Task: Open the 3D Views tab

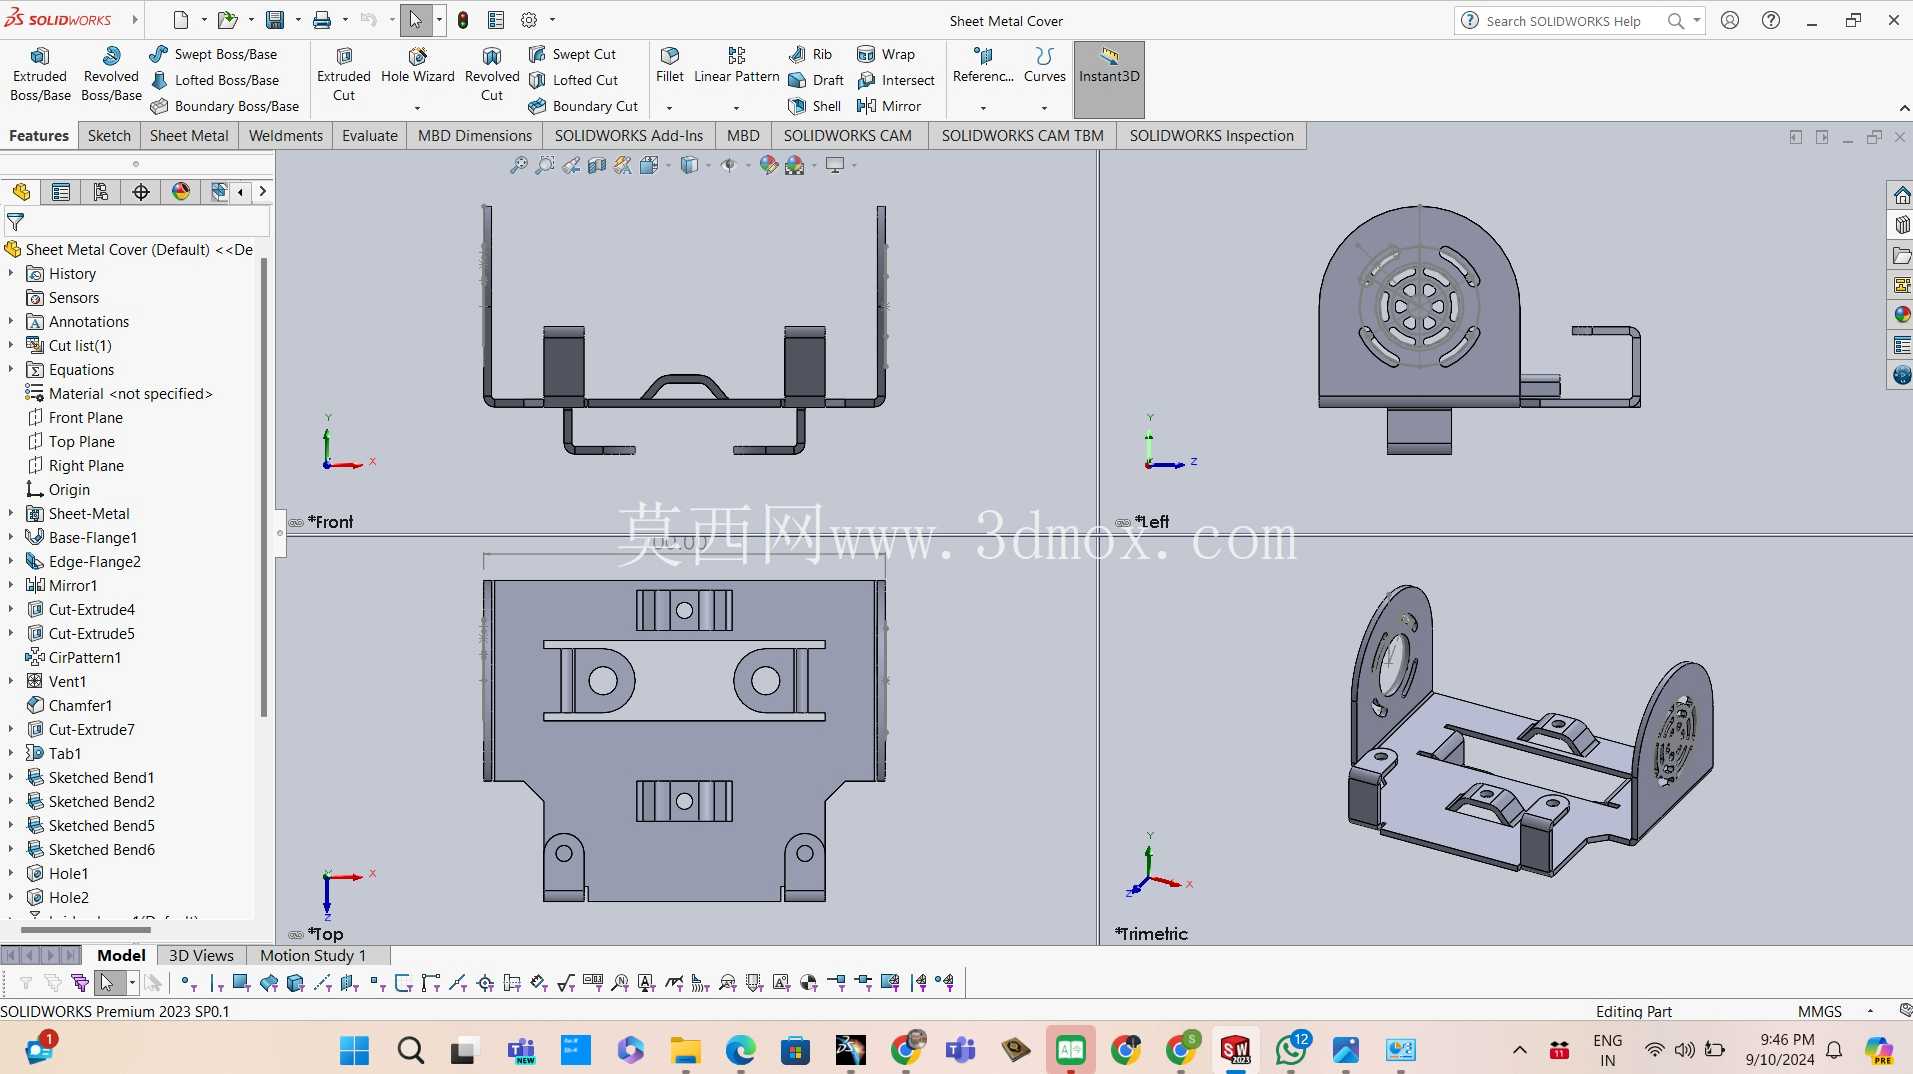Action: point(201,956)
